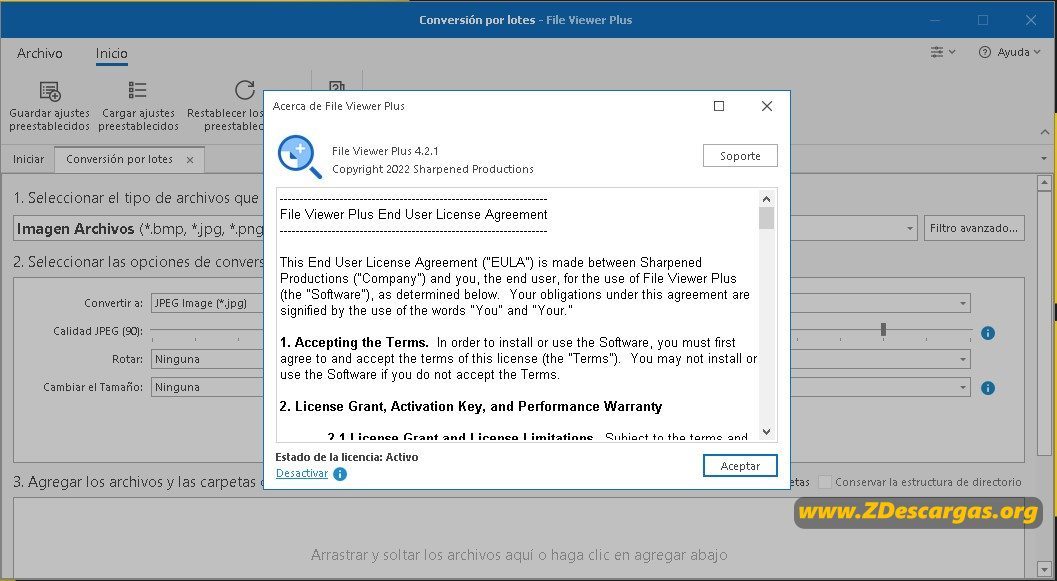Close the Acerca de File Viewer Plus dialog

766,106
